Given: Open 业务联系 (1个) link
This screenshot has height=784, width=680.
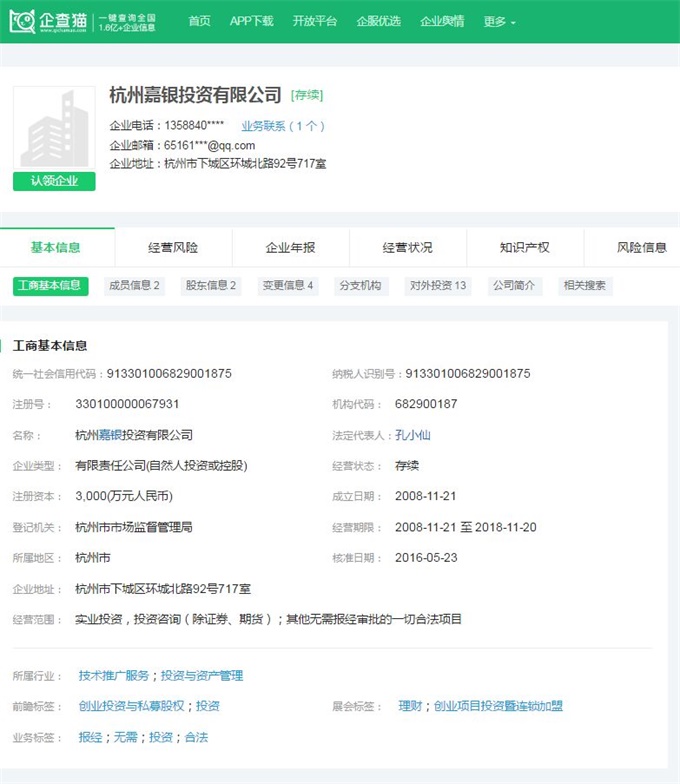Looking at the screenshot, I should 283,126.
